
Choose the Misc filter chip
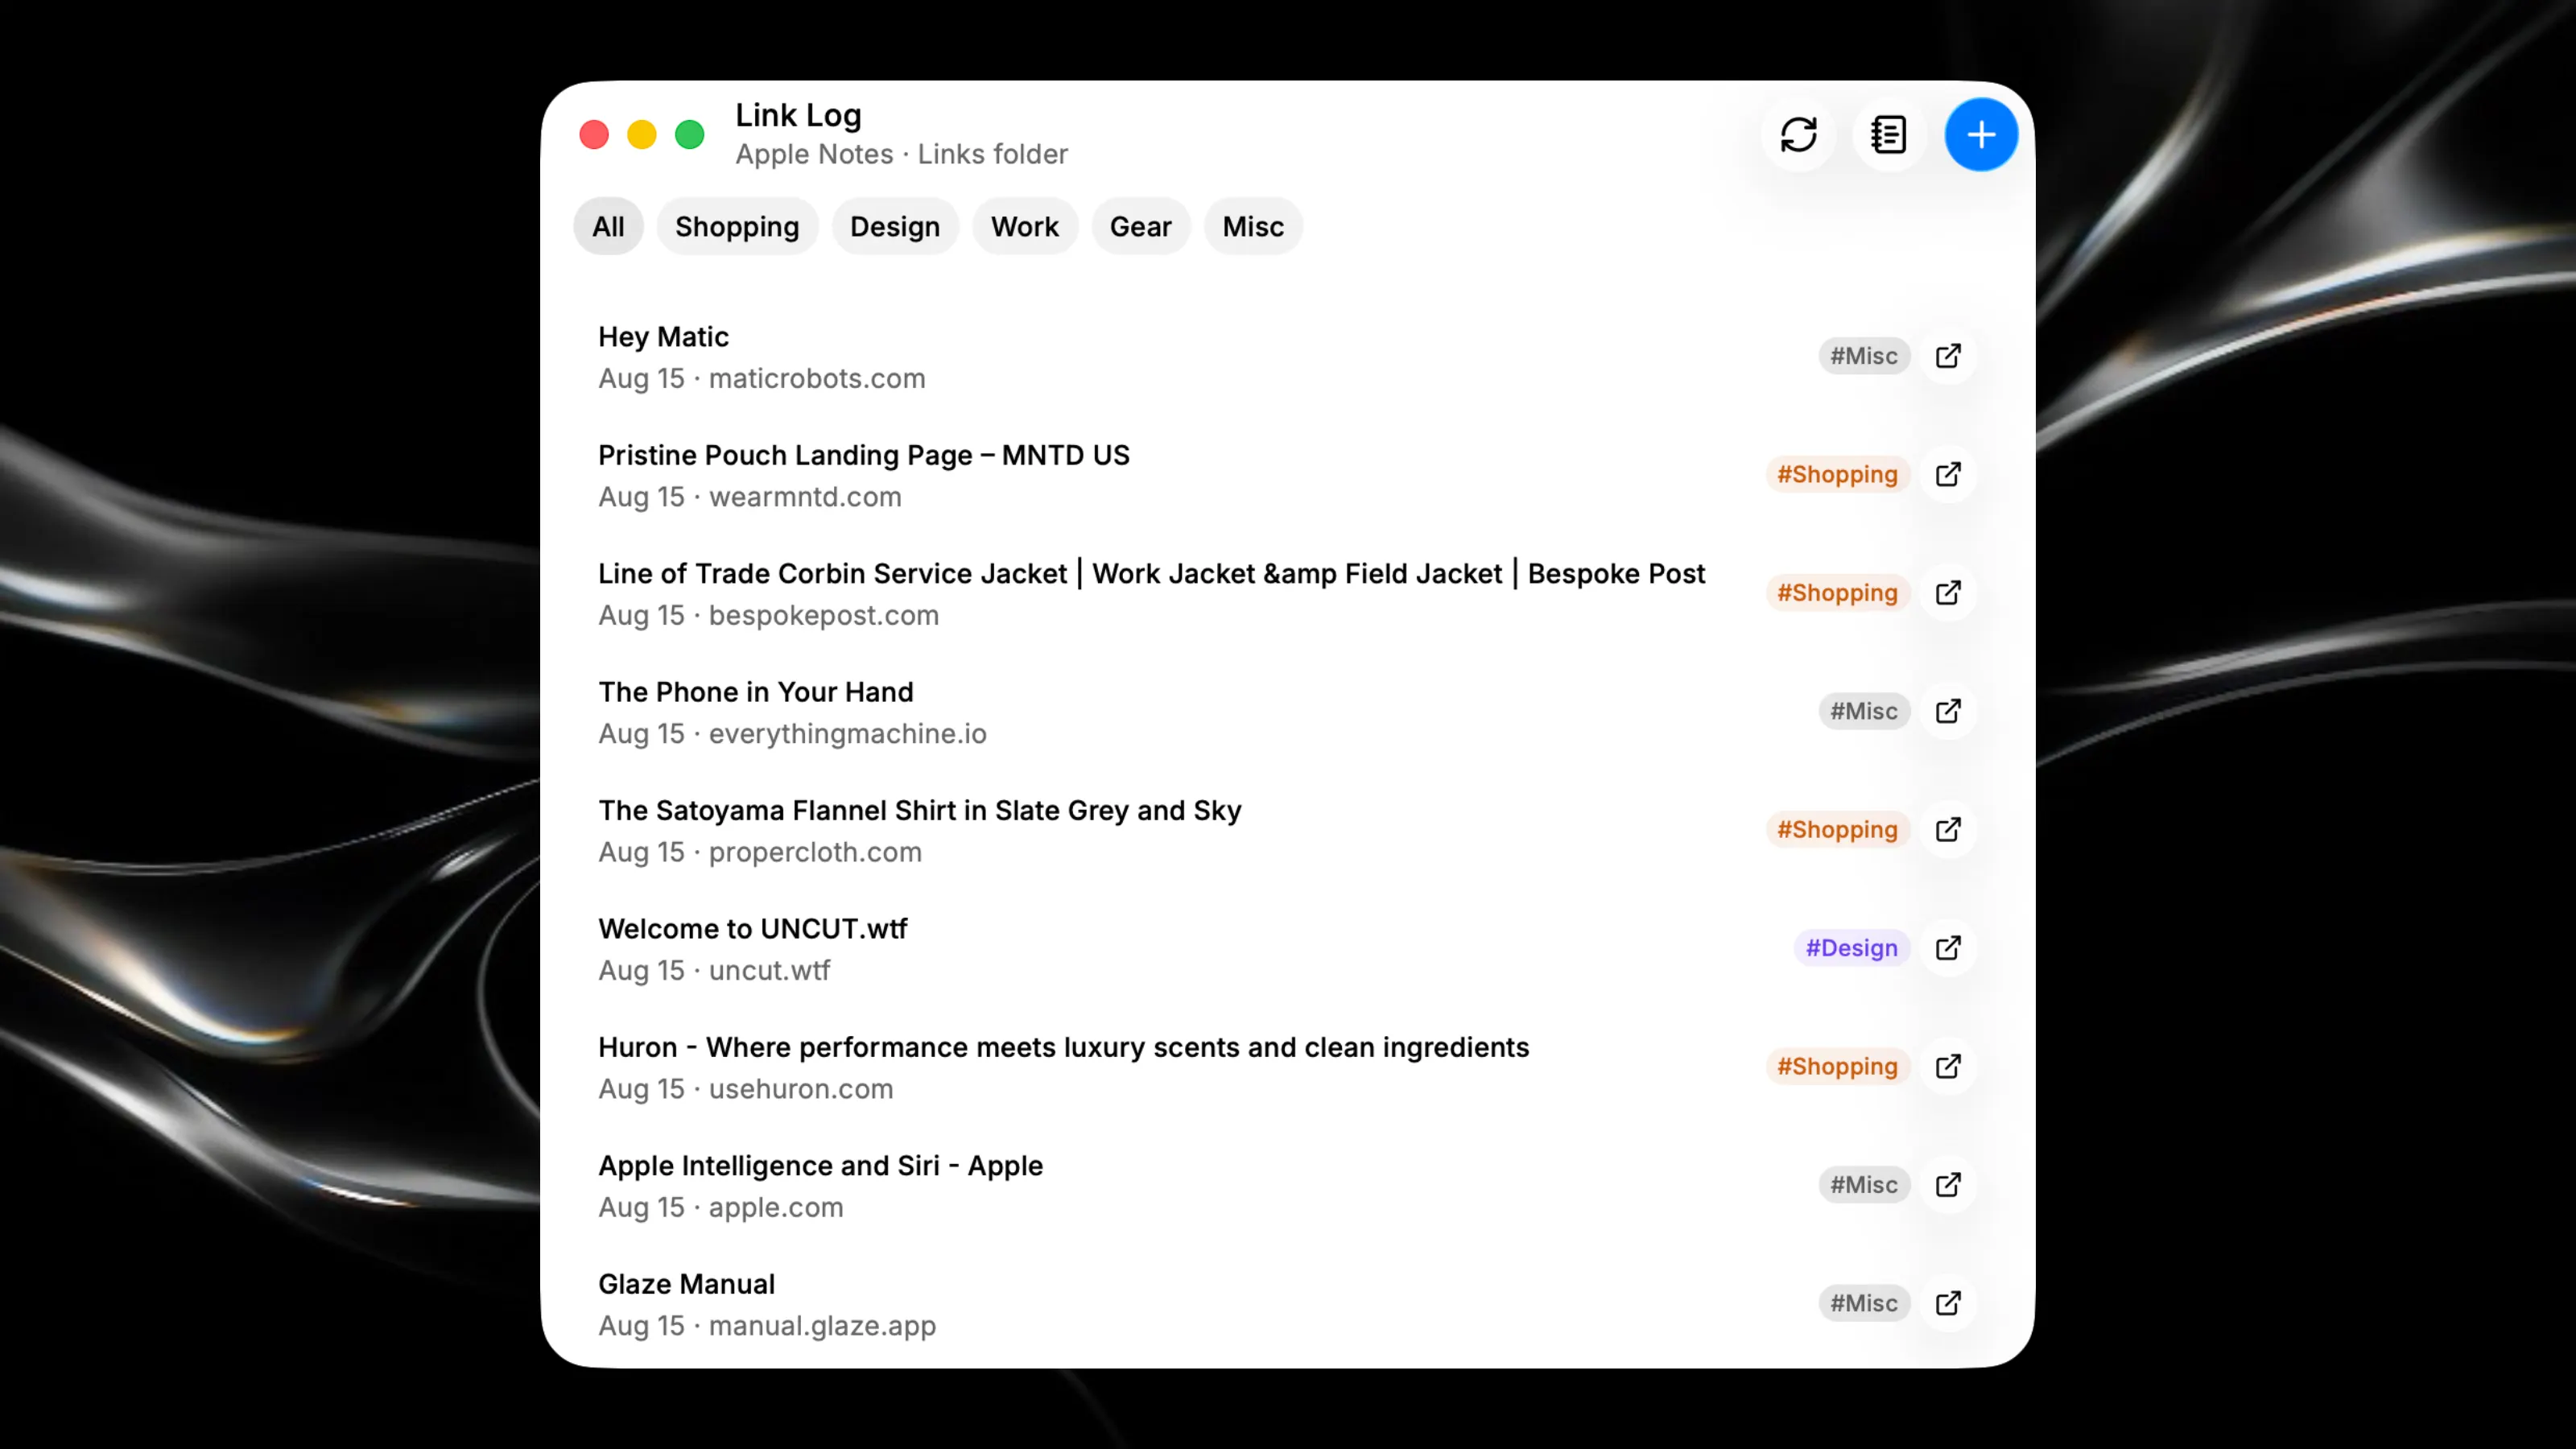click(1253, 227)
